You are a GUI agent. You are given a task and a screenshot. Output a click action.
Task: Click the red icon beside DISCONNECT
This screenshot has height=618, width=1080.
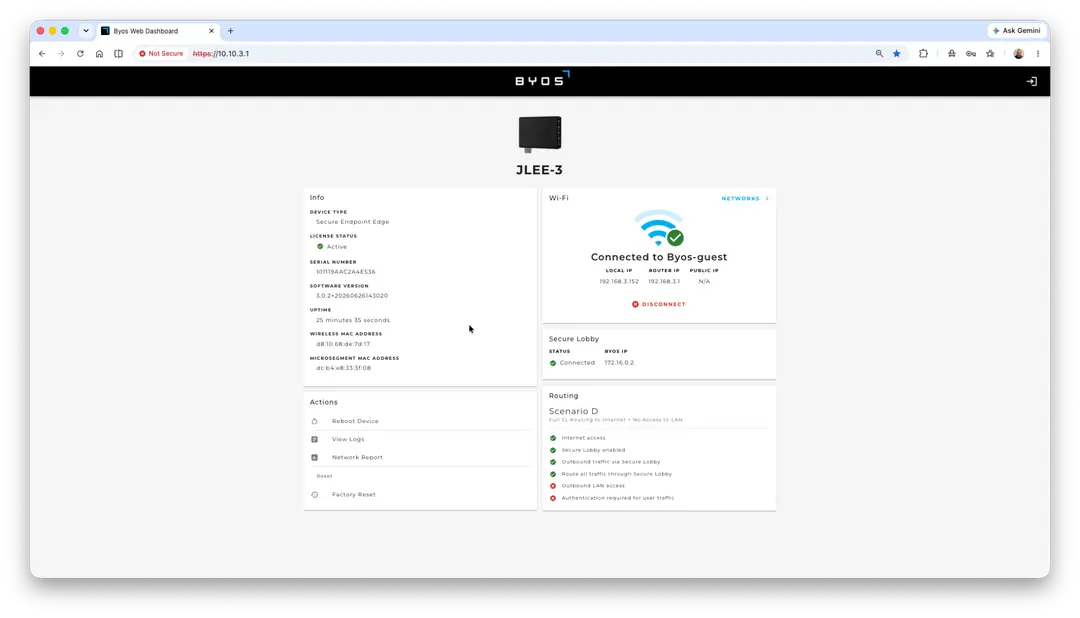pos(635,304)
